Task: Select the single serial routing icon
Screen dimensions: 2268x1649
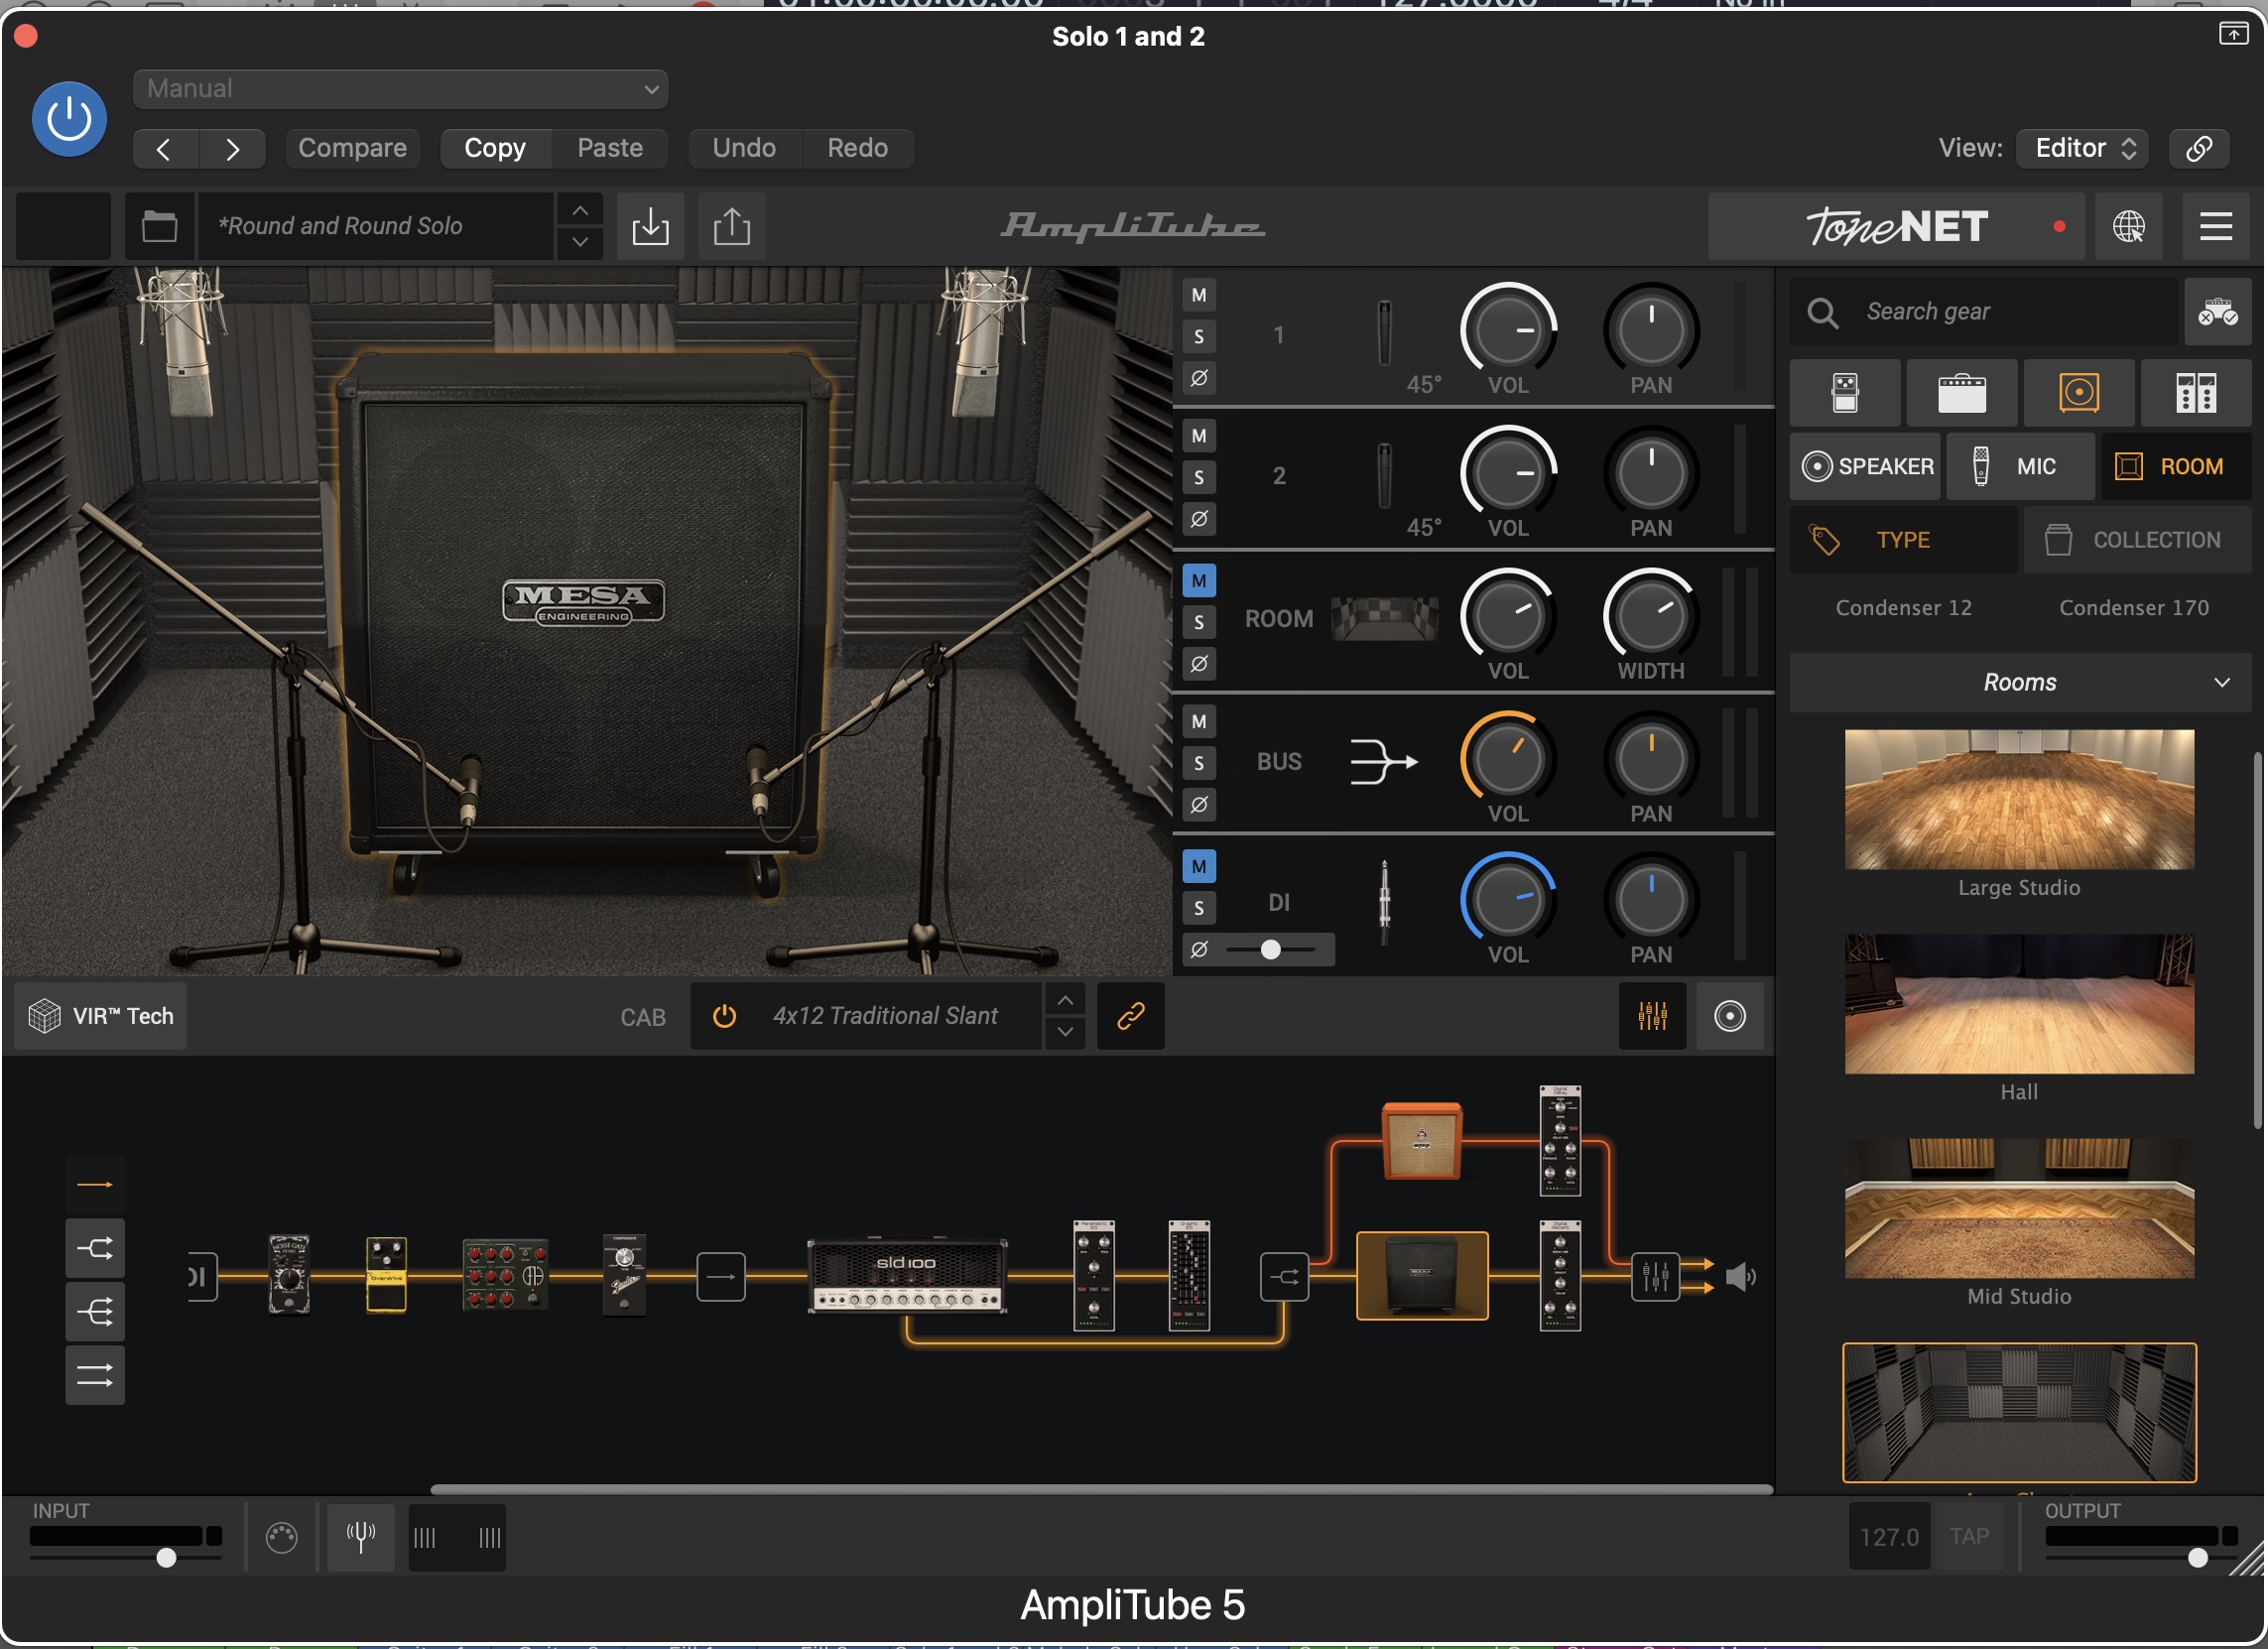Action: pos(95,1185)
